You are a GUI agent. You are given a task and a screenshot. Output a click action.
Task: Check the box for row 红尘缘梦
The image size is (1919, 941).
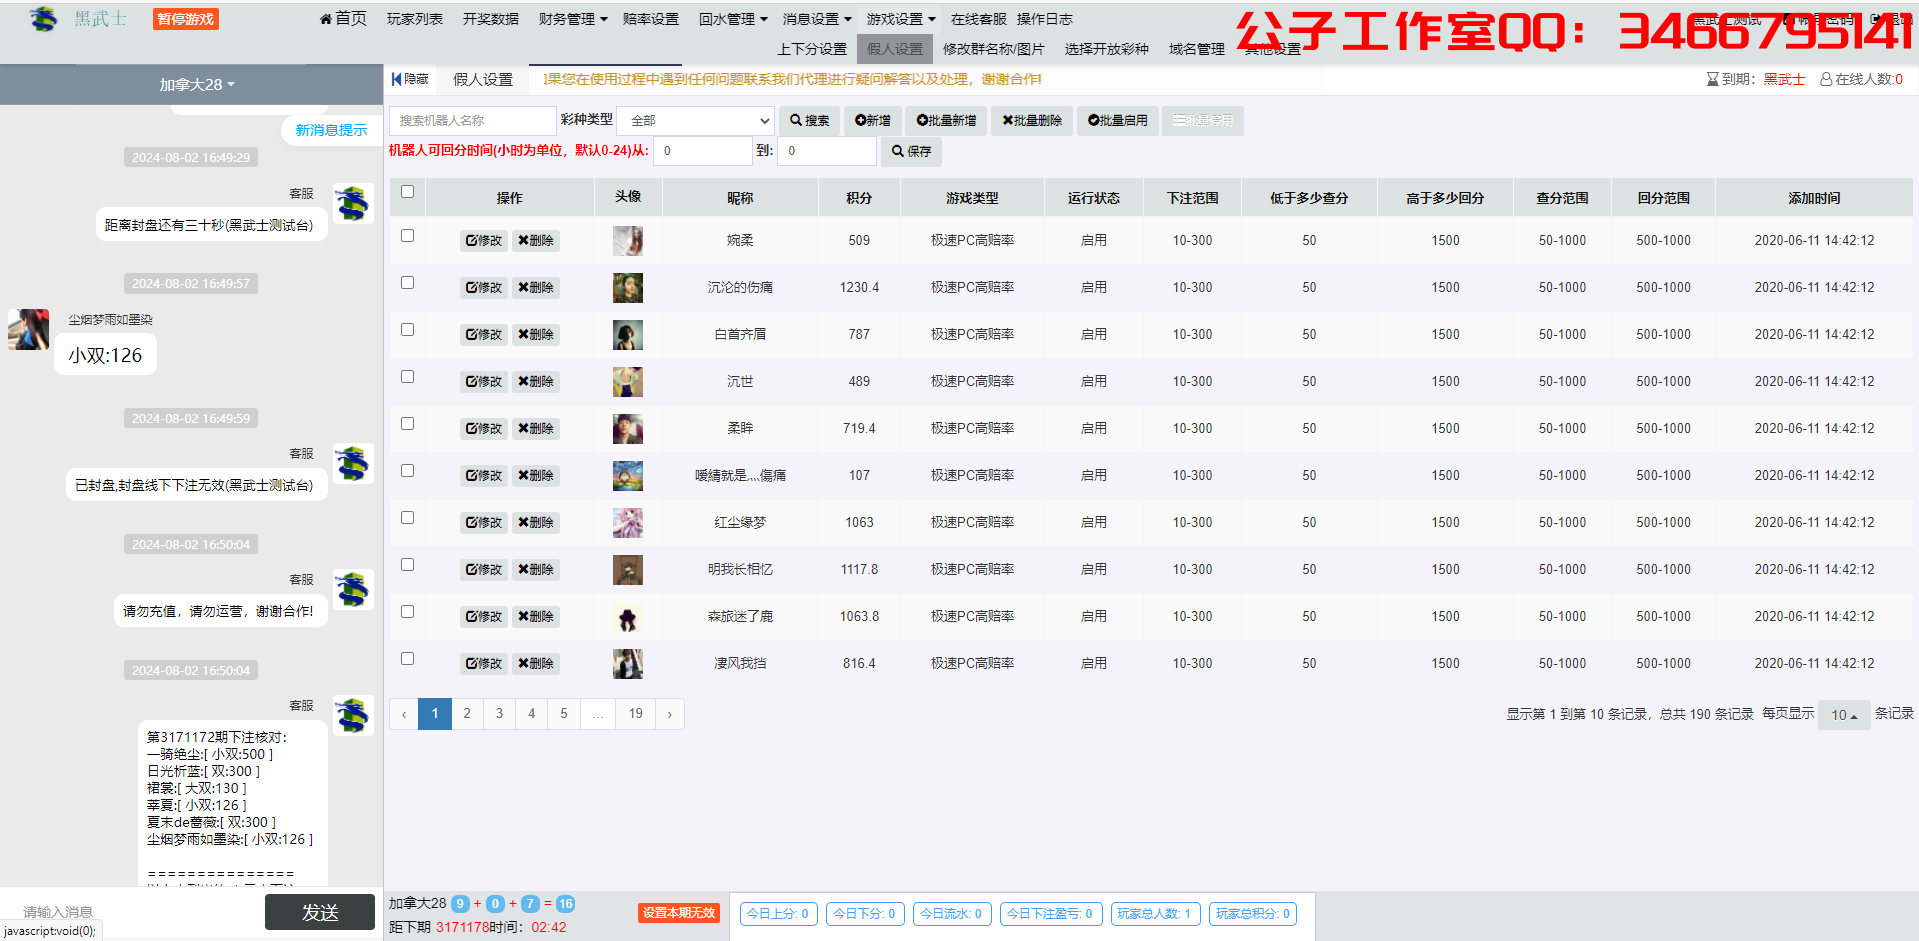[x=407, y=518]
